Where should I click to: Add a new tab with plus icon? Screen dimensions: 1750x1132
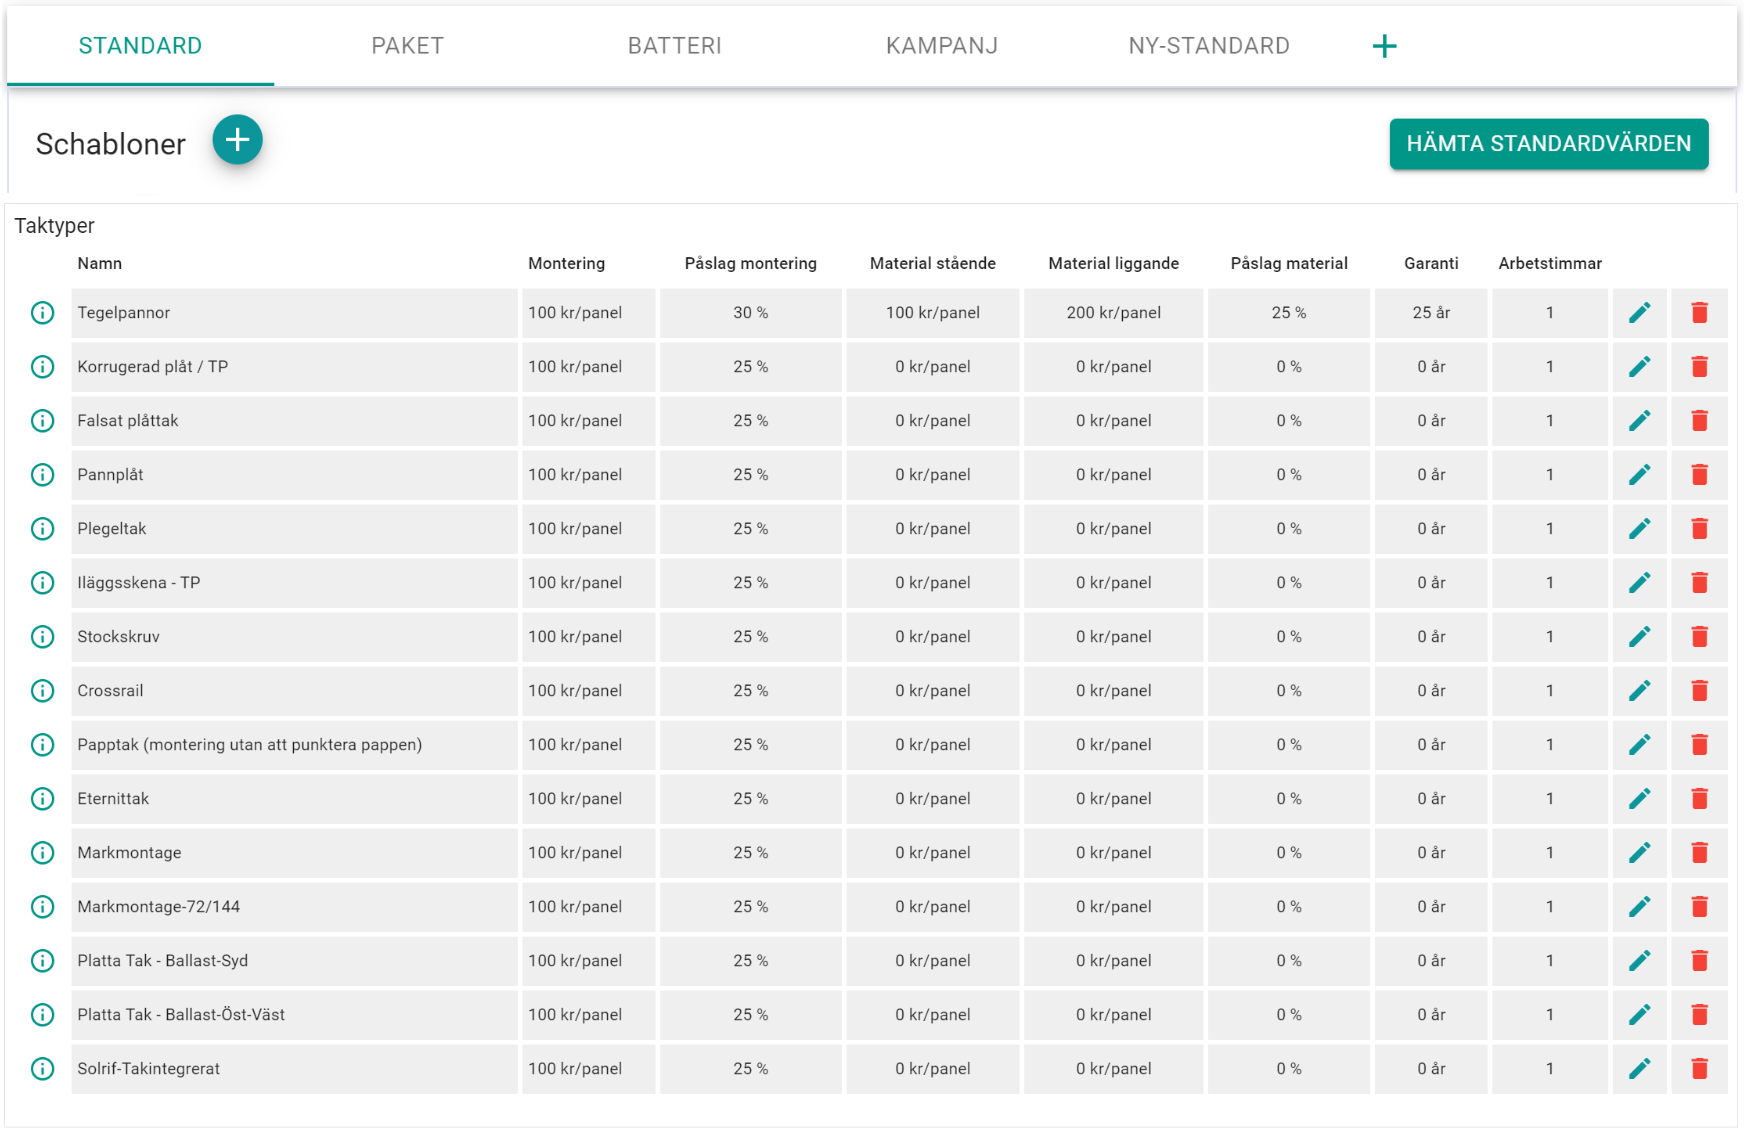[1384, 46]
